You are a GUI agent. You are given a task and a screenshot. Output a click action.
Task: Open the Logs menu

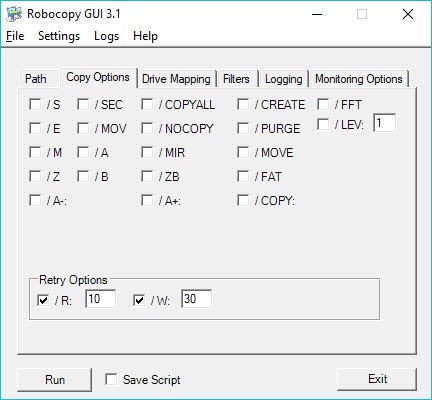106,36
